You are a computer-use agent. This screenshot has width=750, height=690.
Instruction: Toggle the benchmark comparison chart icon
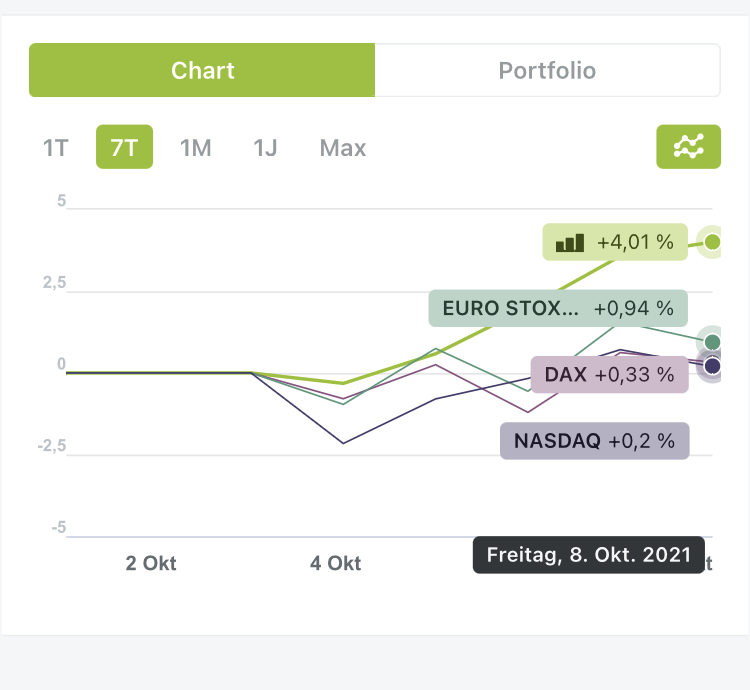688,148
